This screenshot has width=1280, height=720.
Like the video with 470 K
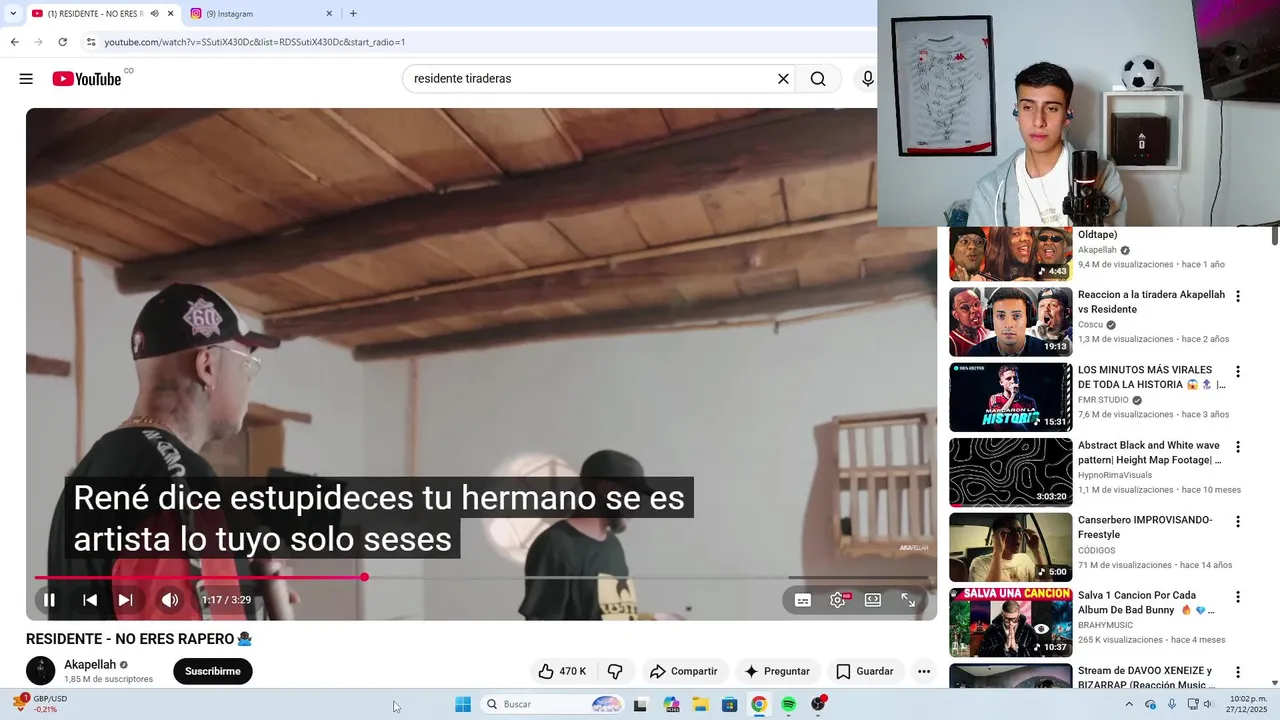pyautogui.click(x=562, y=671)
